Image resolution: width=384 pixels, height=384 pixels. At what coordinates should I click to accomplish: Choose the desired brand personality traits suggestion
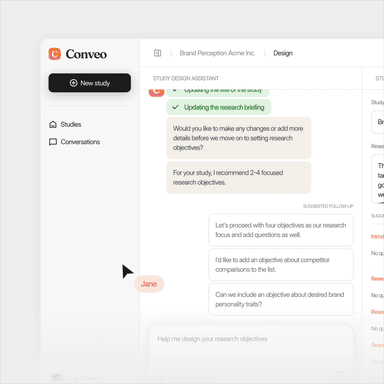point(281,299)
